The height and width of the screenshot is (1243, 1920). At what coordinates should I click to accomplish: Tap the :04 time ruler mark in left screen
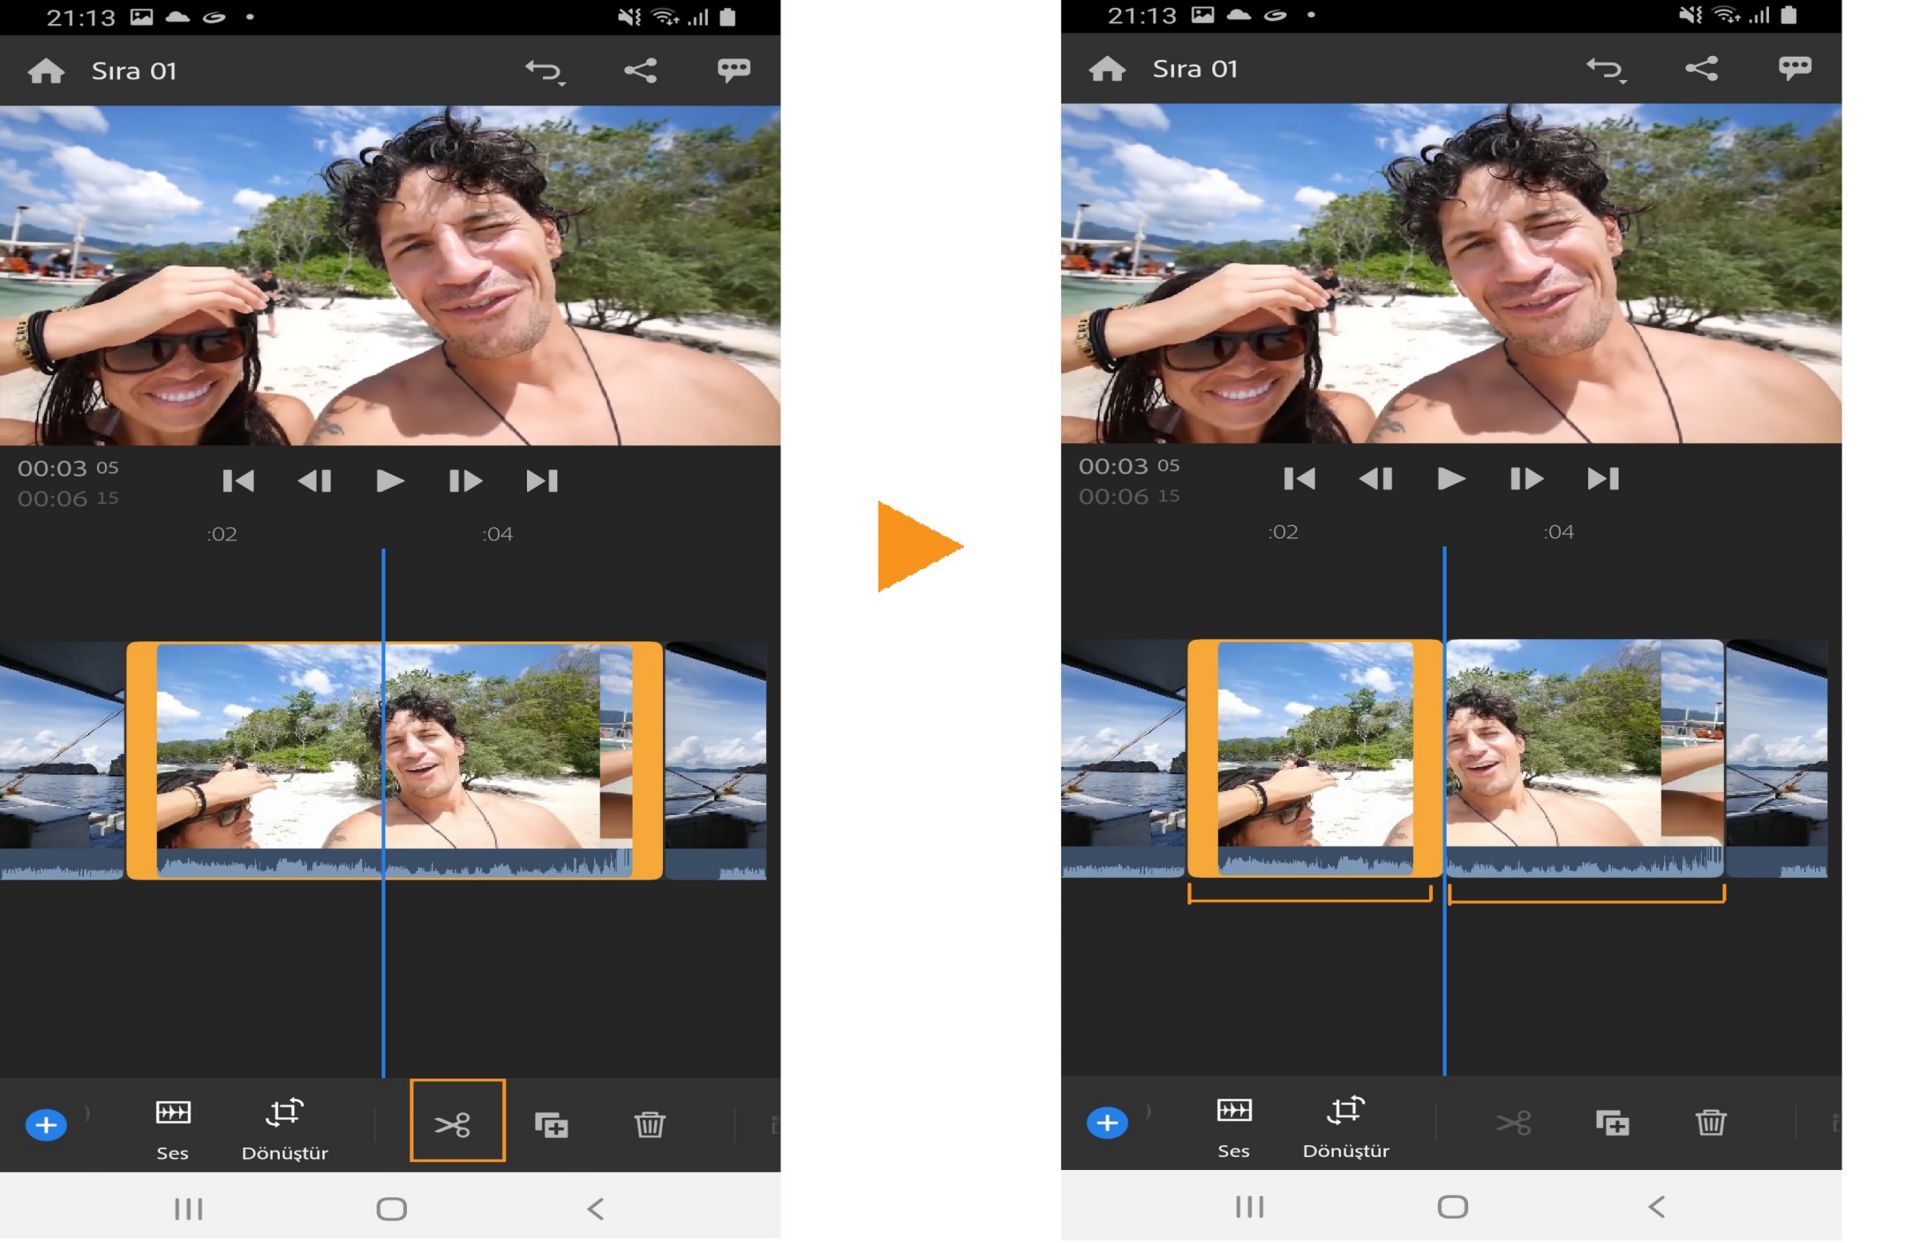click(497, 534)
